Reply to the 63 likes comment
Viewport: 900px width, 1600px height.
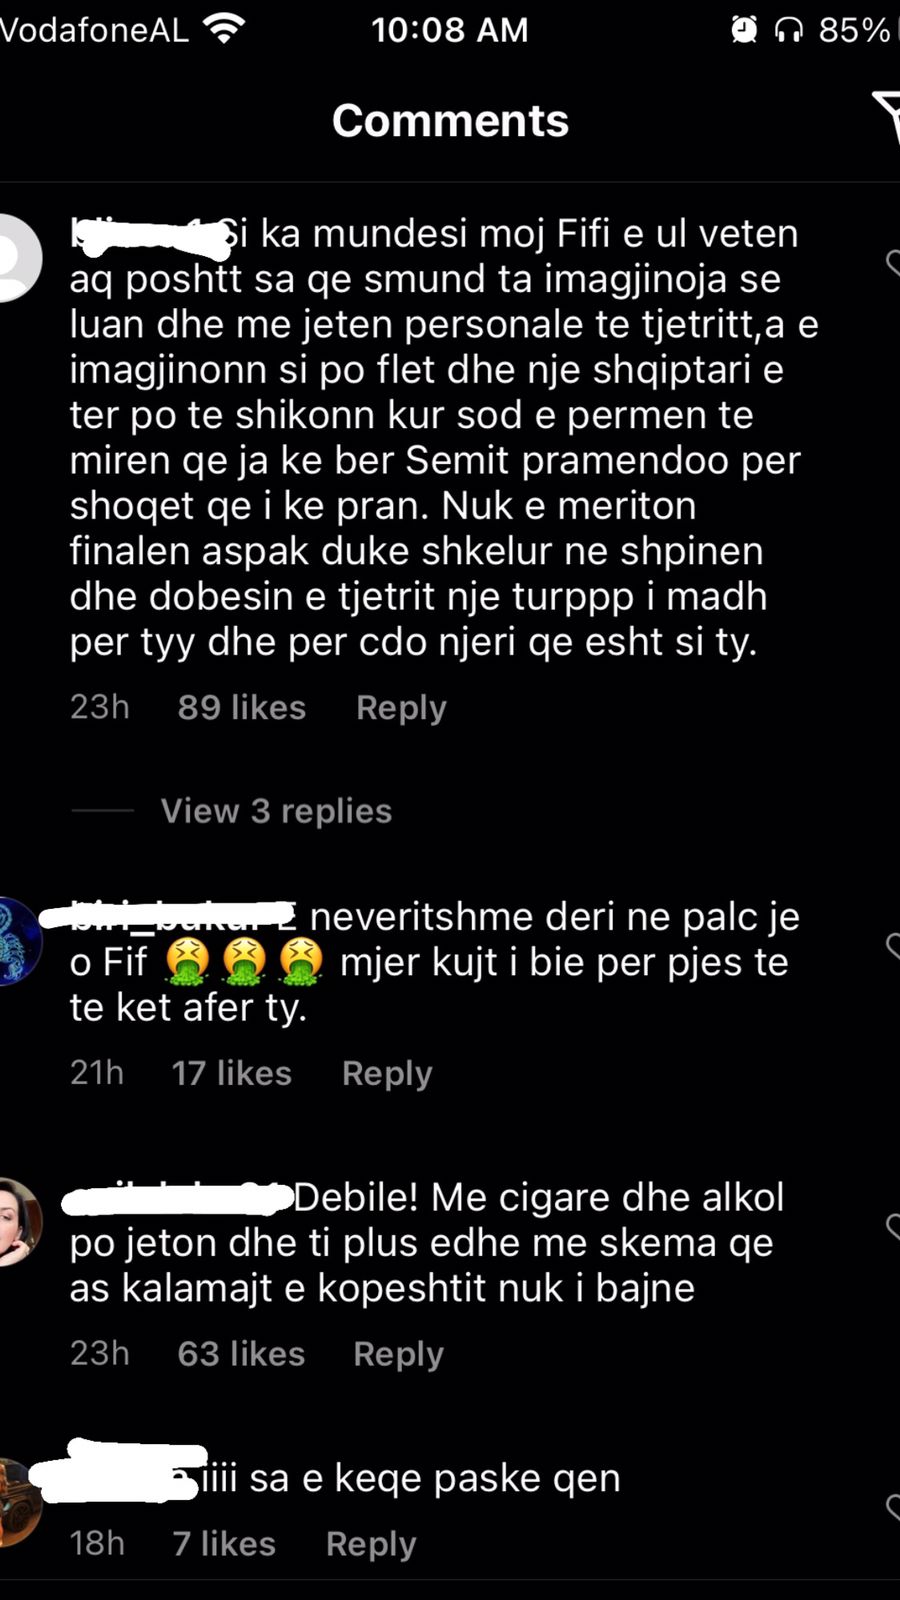pos(398,1354)
